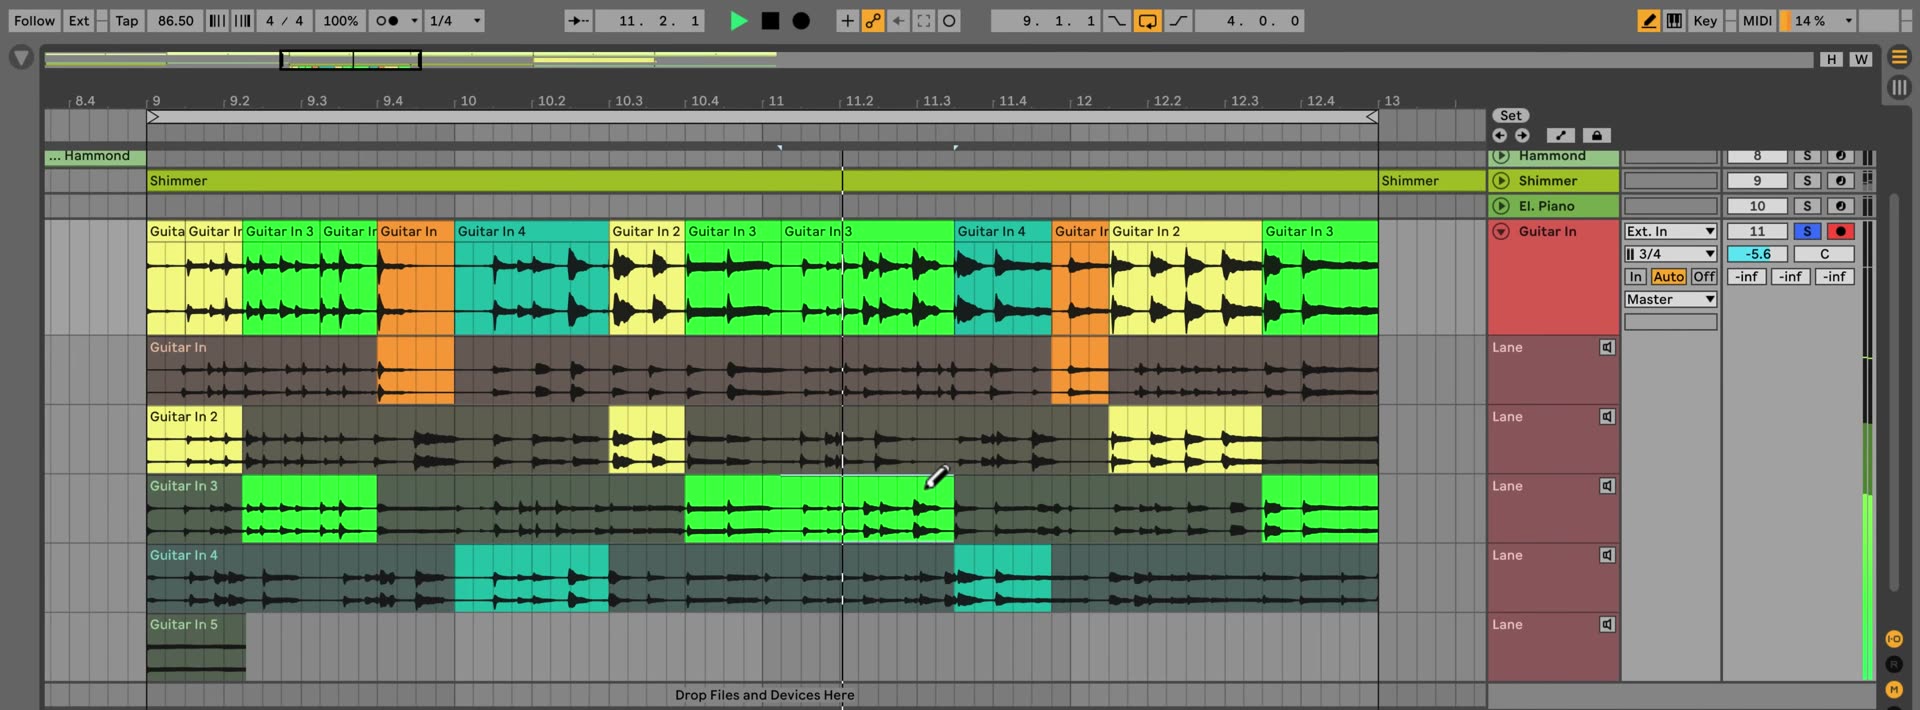Audition the Guitar In 3 take lane
The height and width of the screenshot is (710, 1920).
1607,486
